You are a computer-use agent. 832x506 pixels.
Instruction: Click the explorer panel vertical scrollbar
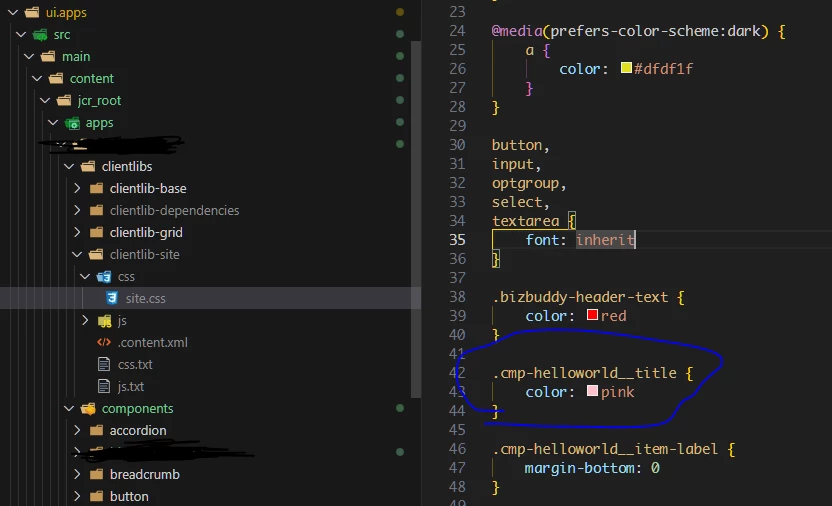click(x=416, y=218)
